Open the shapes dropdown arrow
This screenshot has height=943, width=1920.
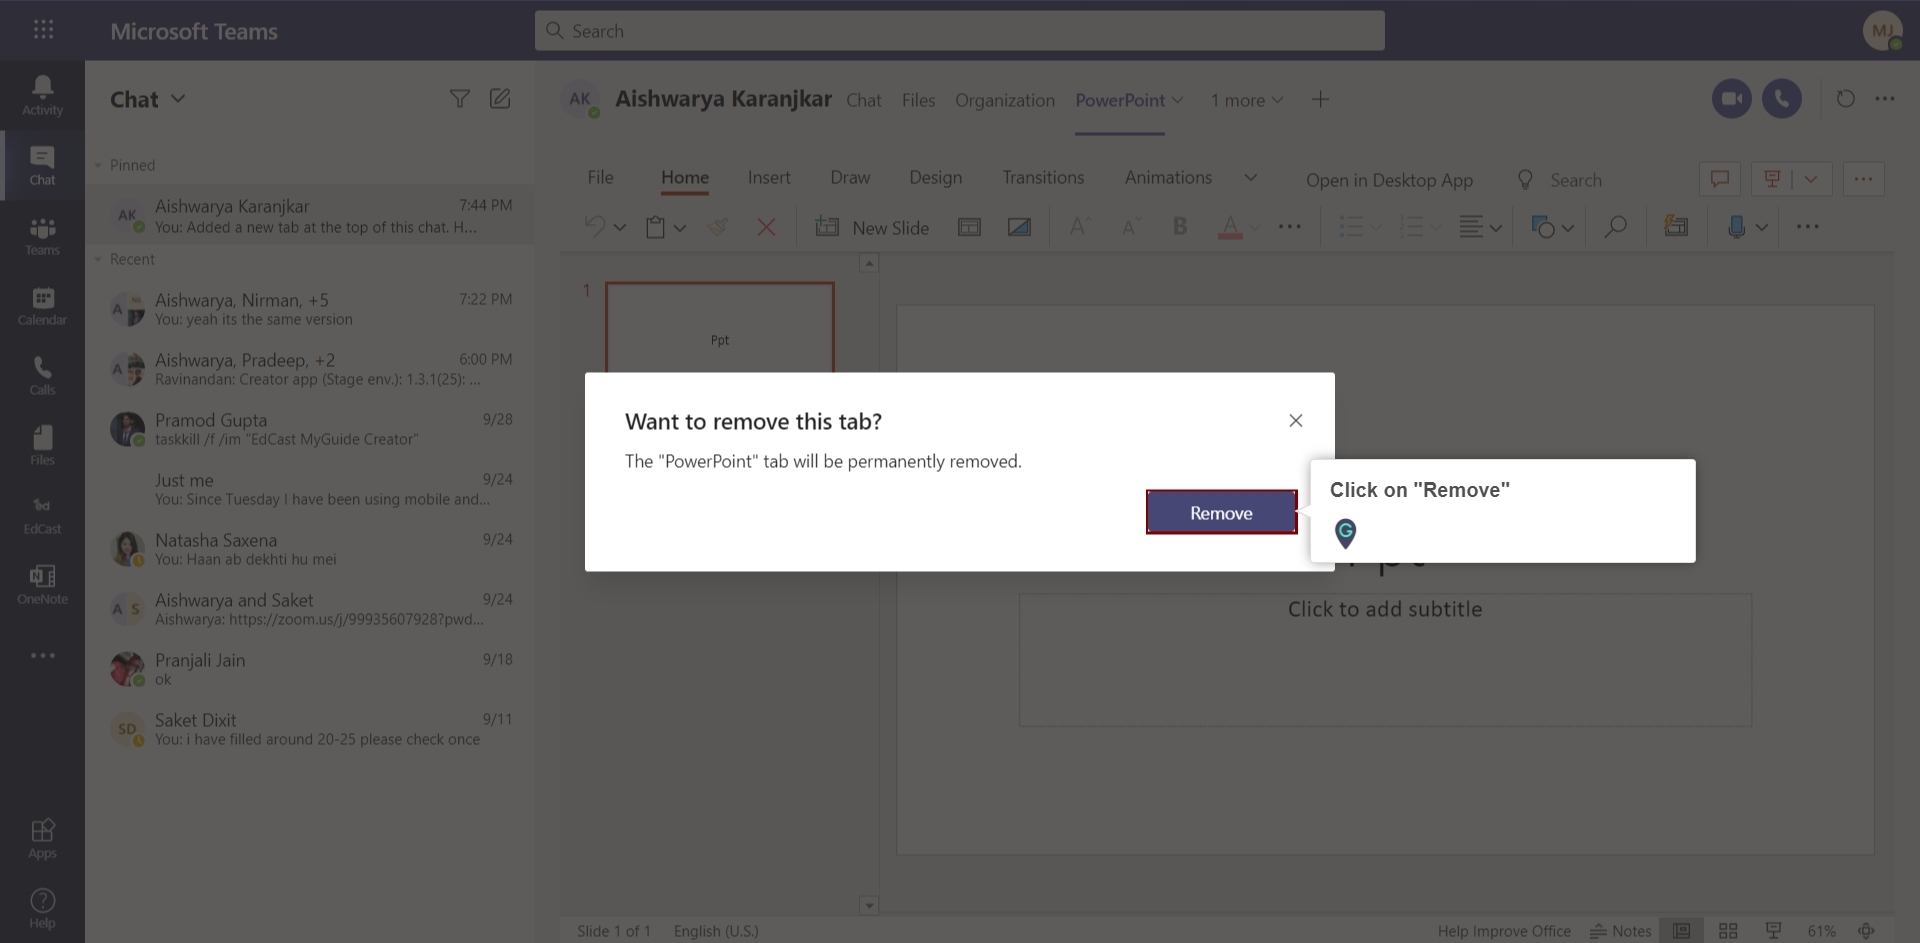tap(1567, 228)
